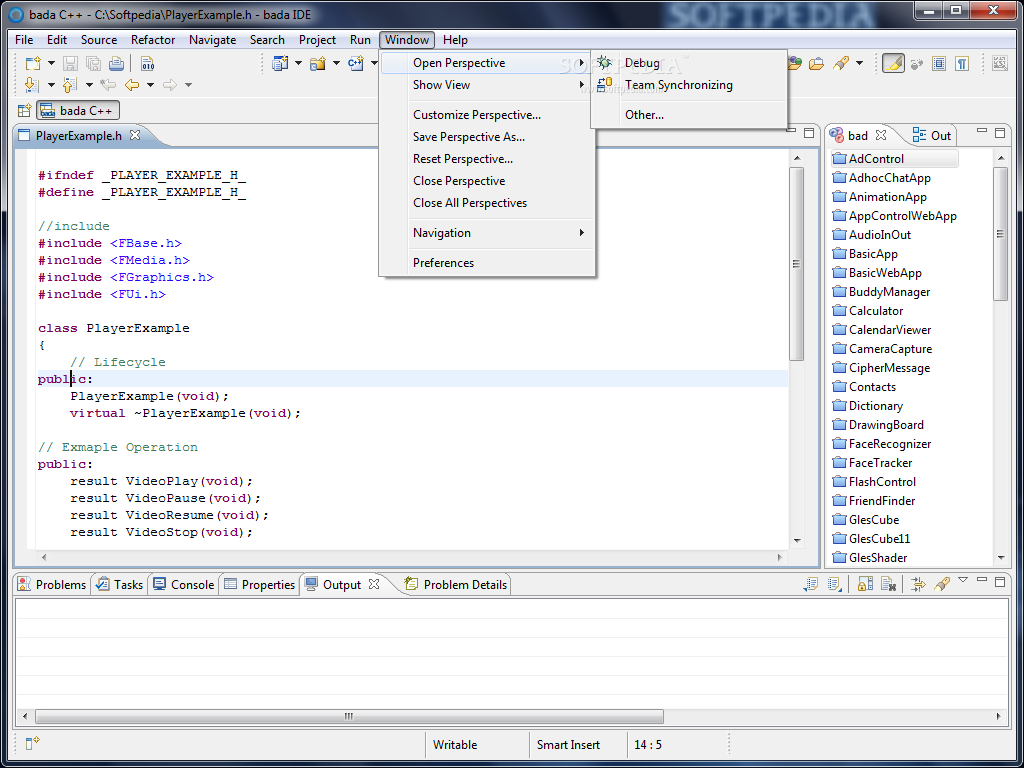Open Preferences from Window menu
Screen dimensions: 1024x768
tap(487, 263)
